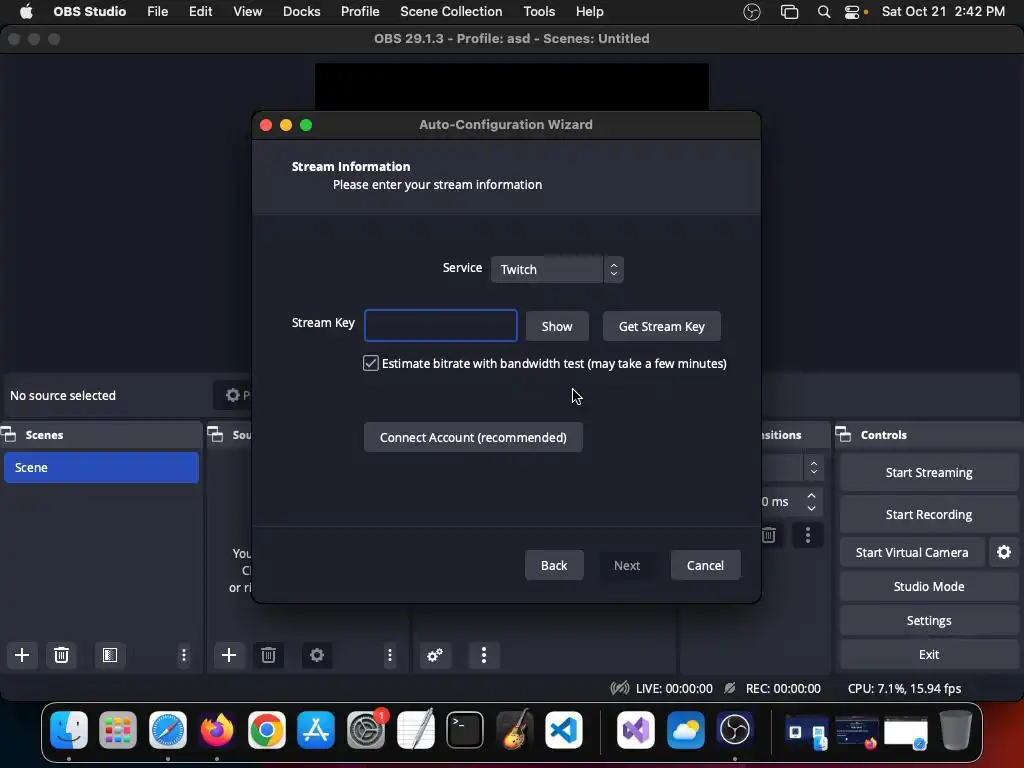Open Sources panel three-dot menu
The height and width of the screenshot is (768, 1024).
point(390,655)
